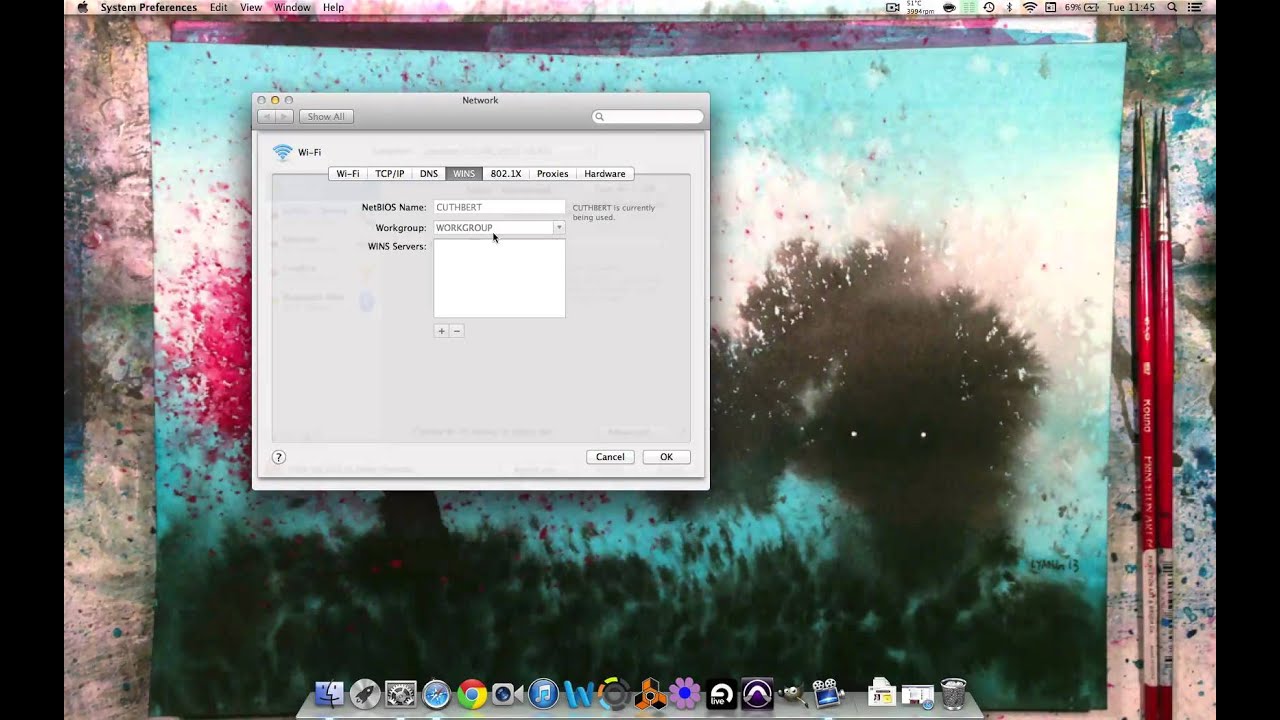Open the purple flower app in Dock
The width and height of the screenshot is (1280, 720).
click(685, 693)
